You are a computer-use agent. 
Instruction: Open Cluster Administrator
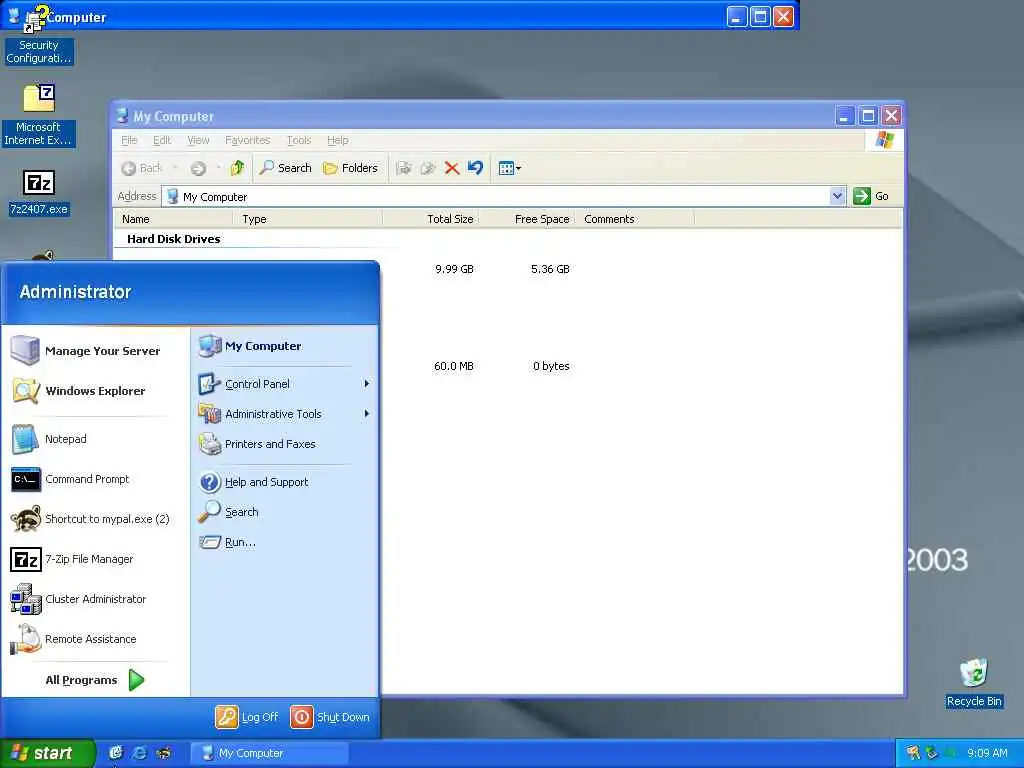pos(95,599)
